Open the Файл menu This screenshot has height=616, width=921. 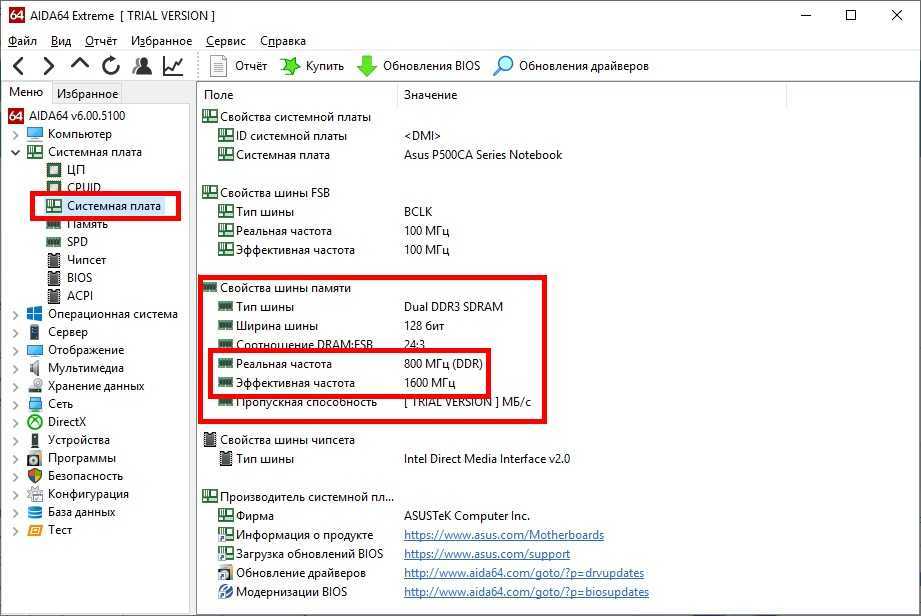[x=22, y=41]
